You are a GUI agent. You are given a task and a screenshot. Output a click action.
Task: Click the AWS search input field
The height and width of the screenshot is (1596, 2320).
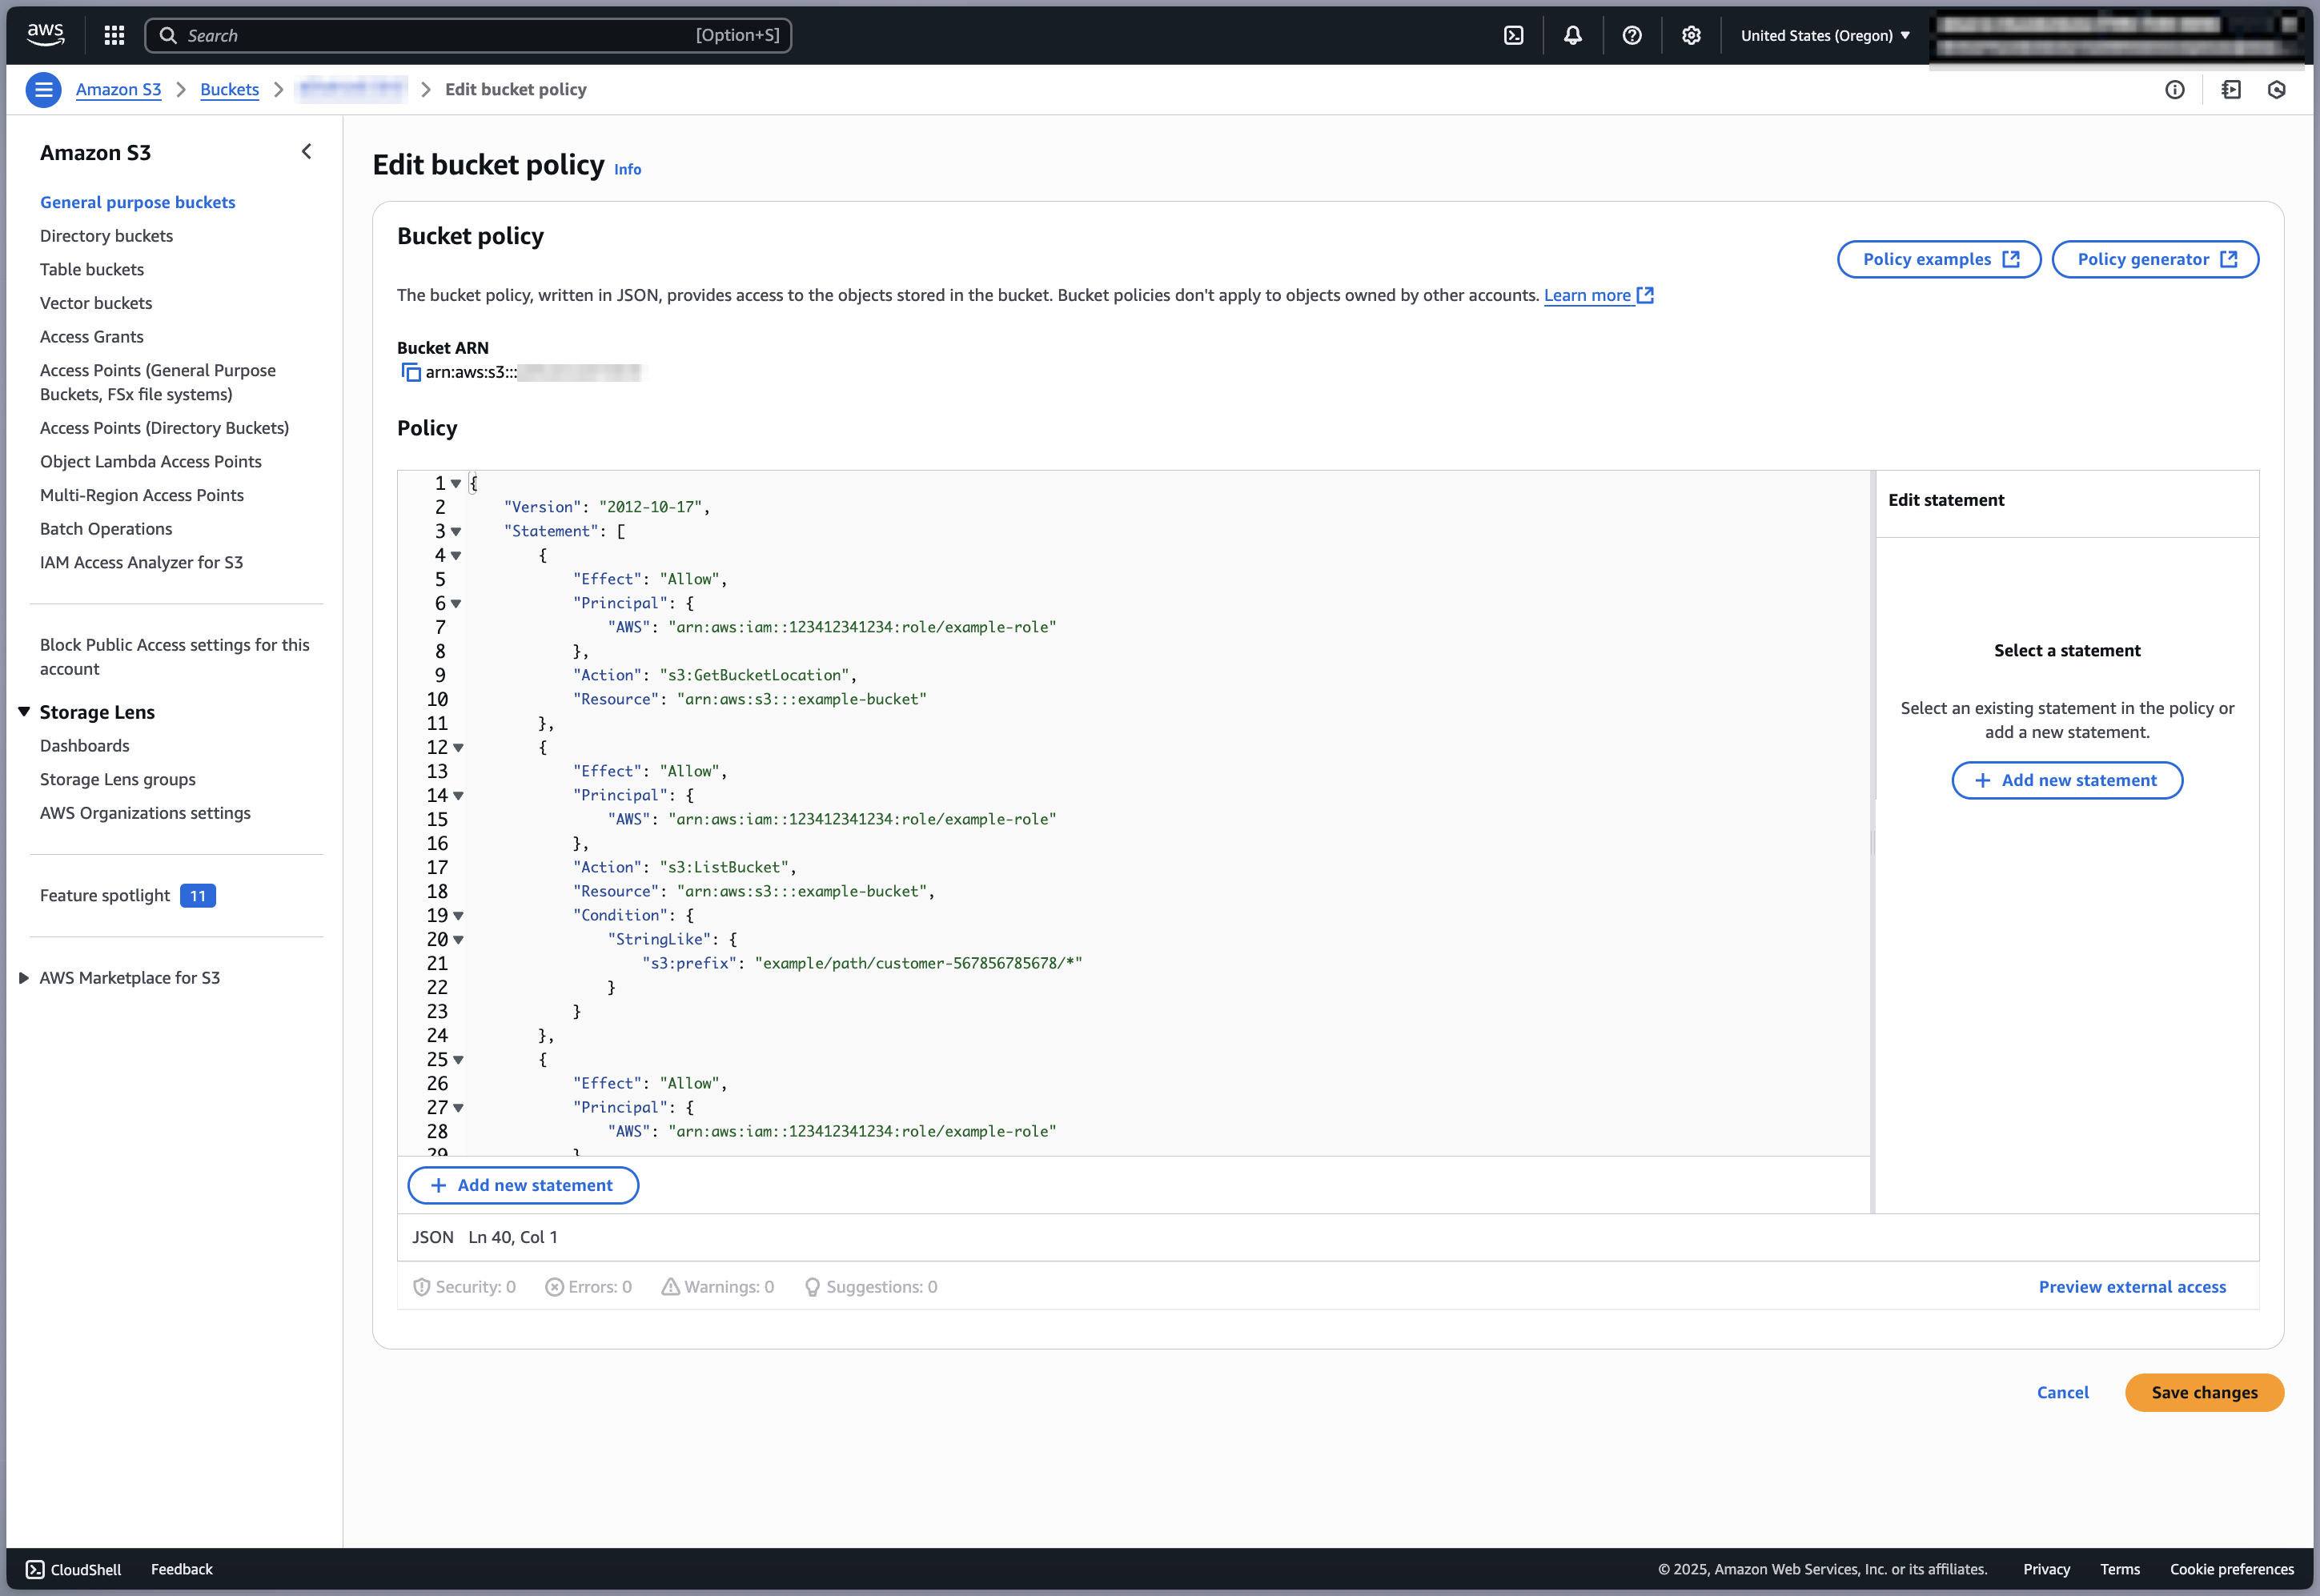pos(468,35)
